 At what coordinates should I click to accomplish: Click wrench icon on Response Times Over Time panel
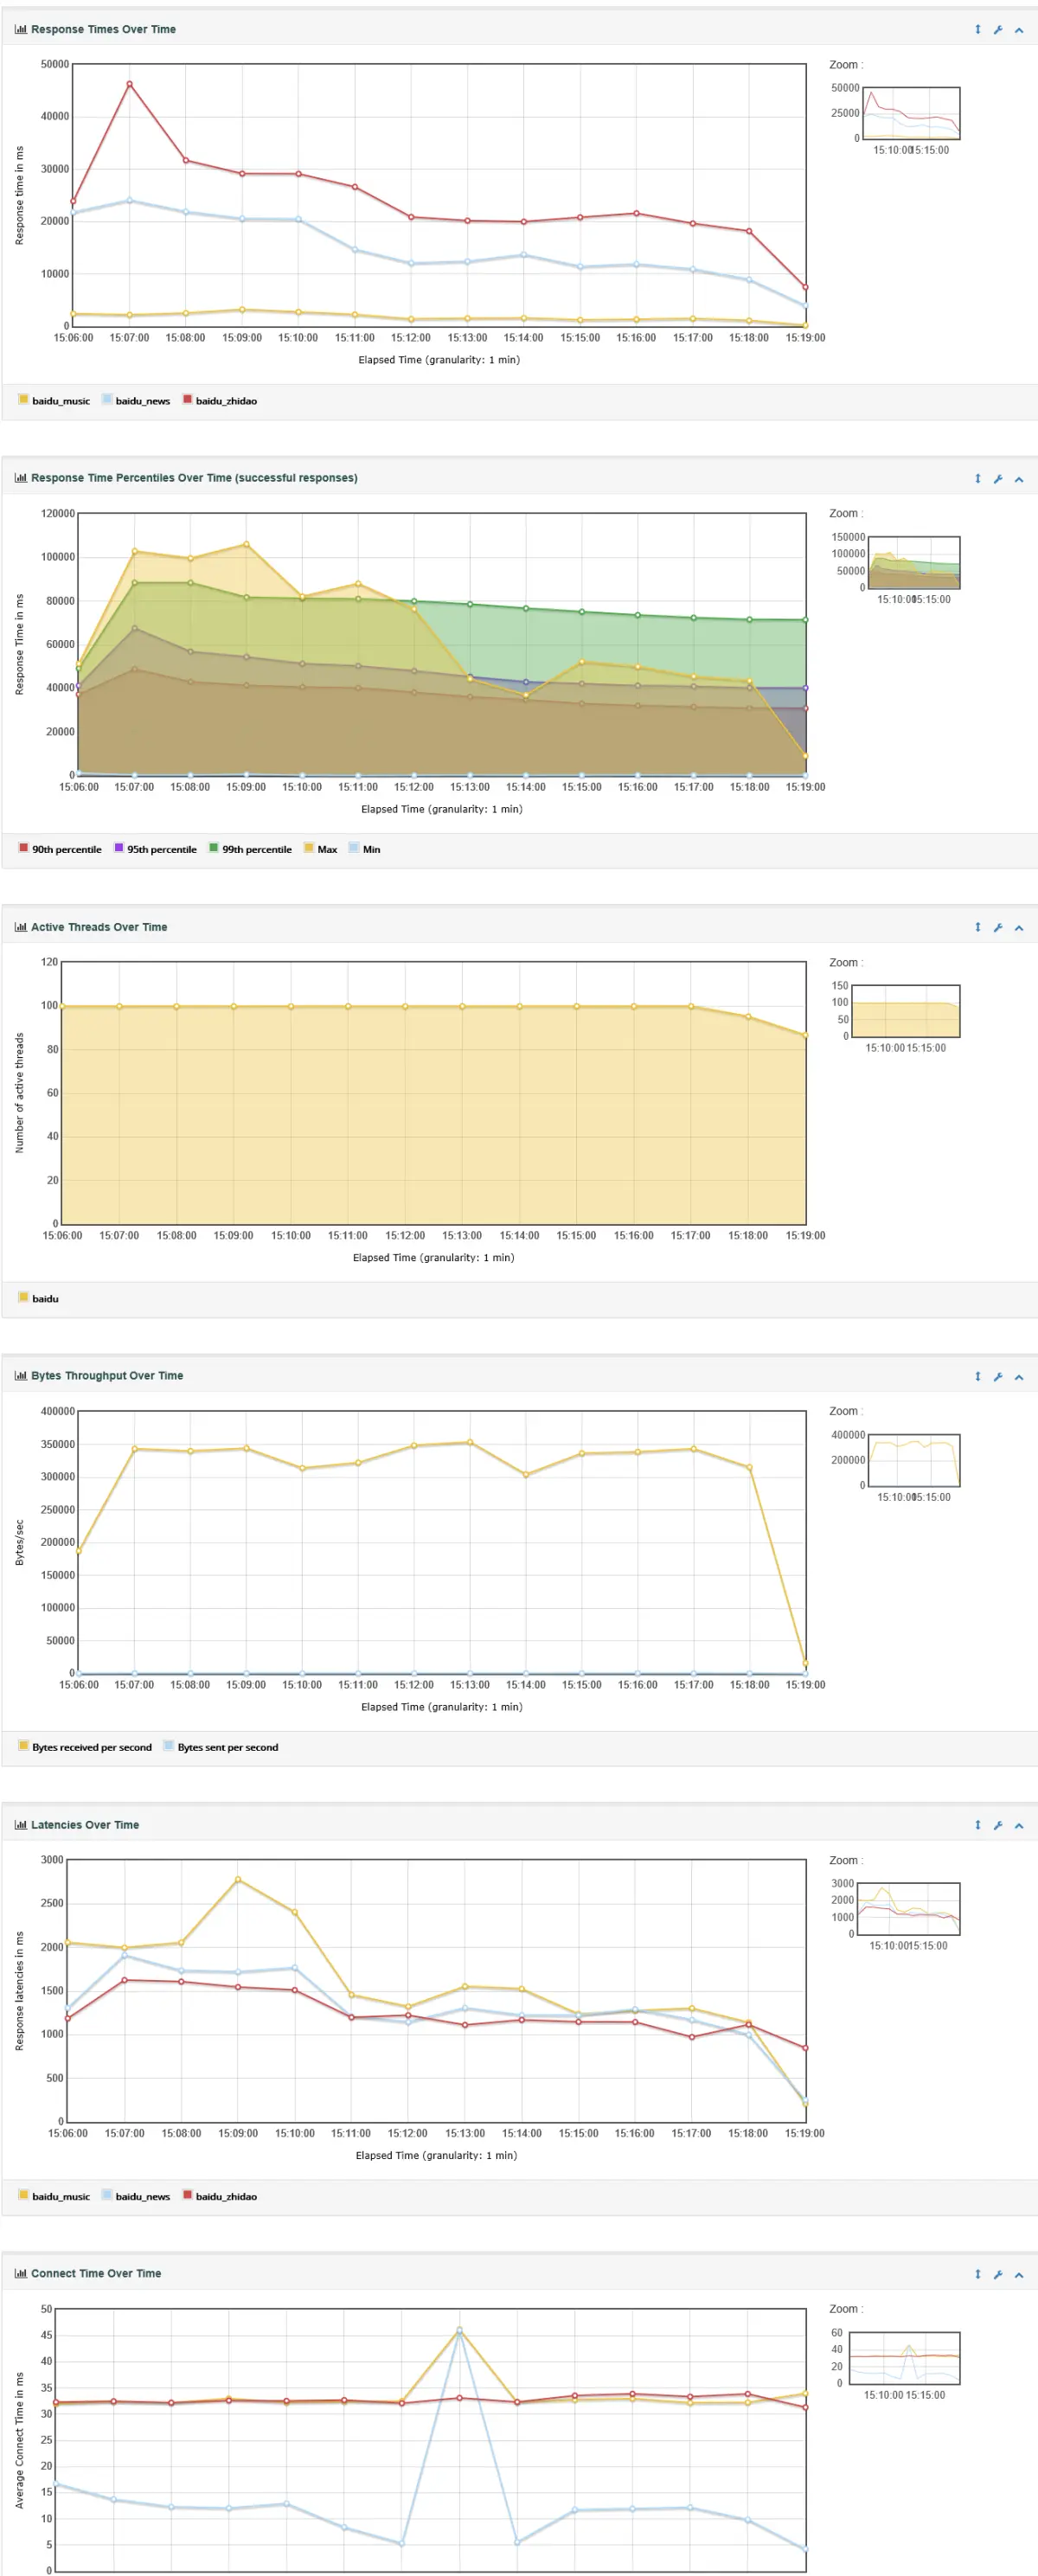tap(998, 30)
